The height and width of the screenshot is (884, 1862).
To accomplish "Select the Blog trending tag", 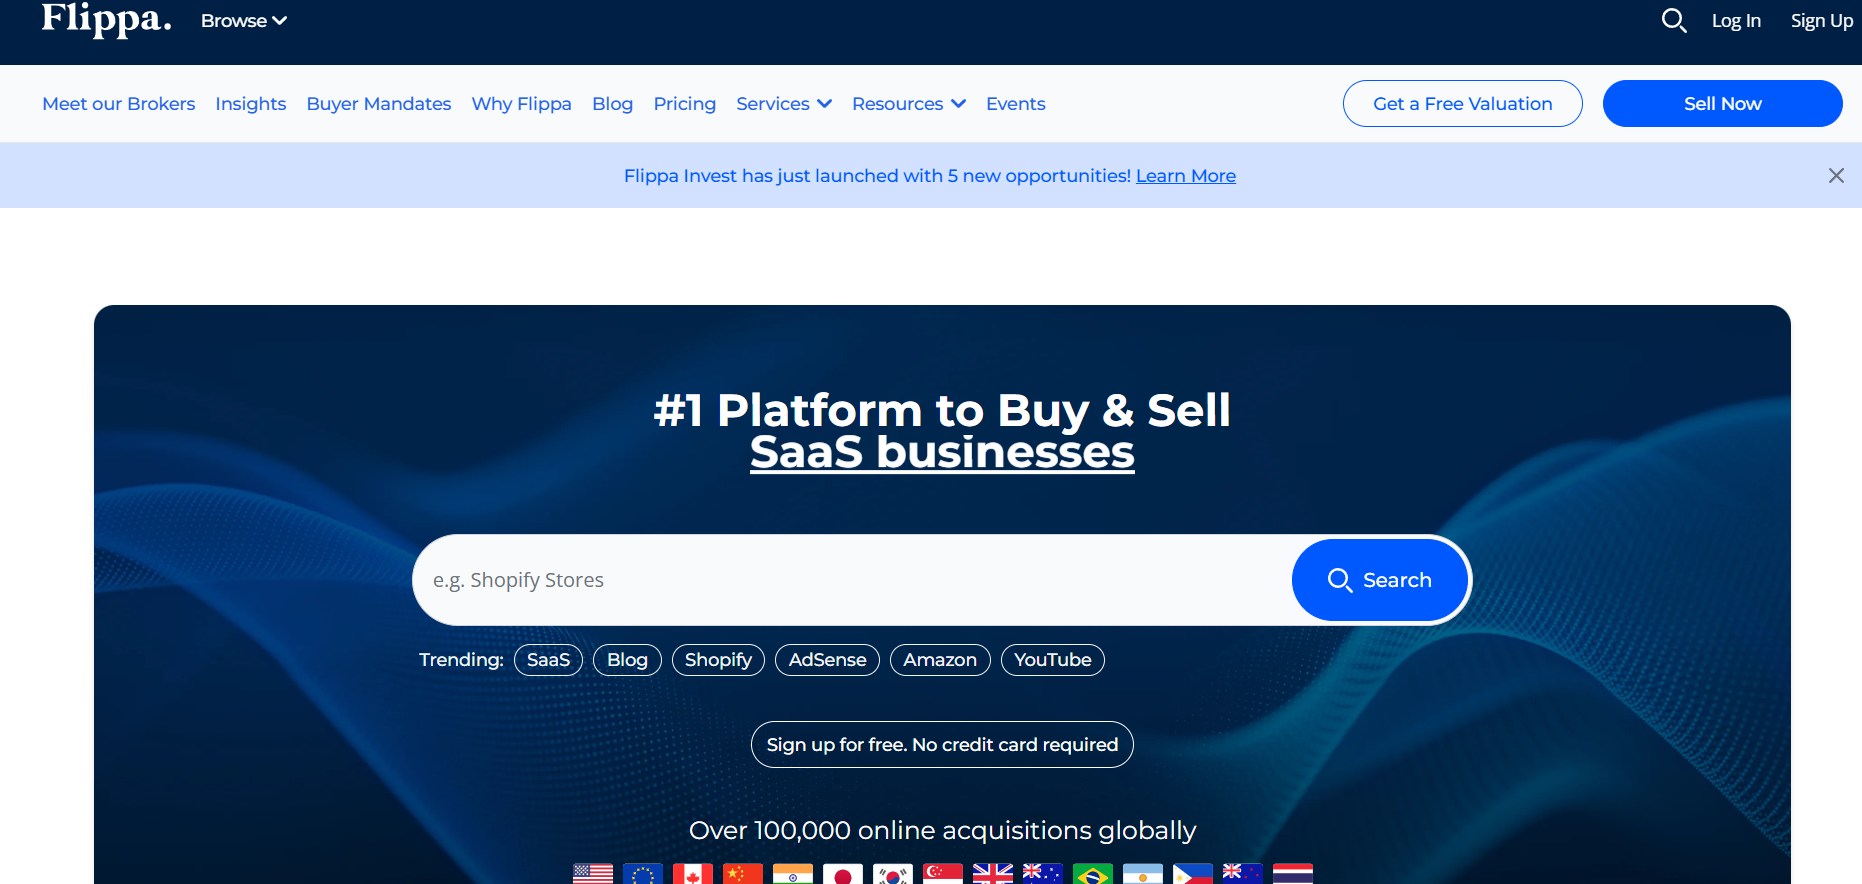I will (627, 660).
